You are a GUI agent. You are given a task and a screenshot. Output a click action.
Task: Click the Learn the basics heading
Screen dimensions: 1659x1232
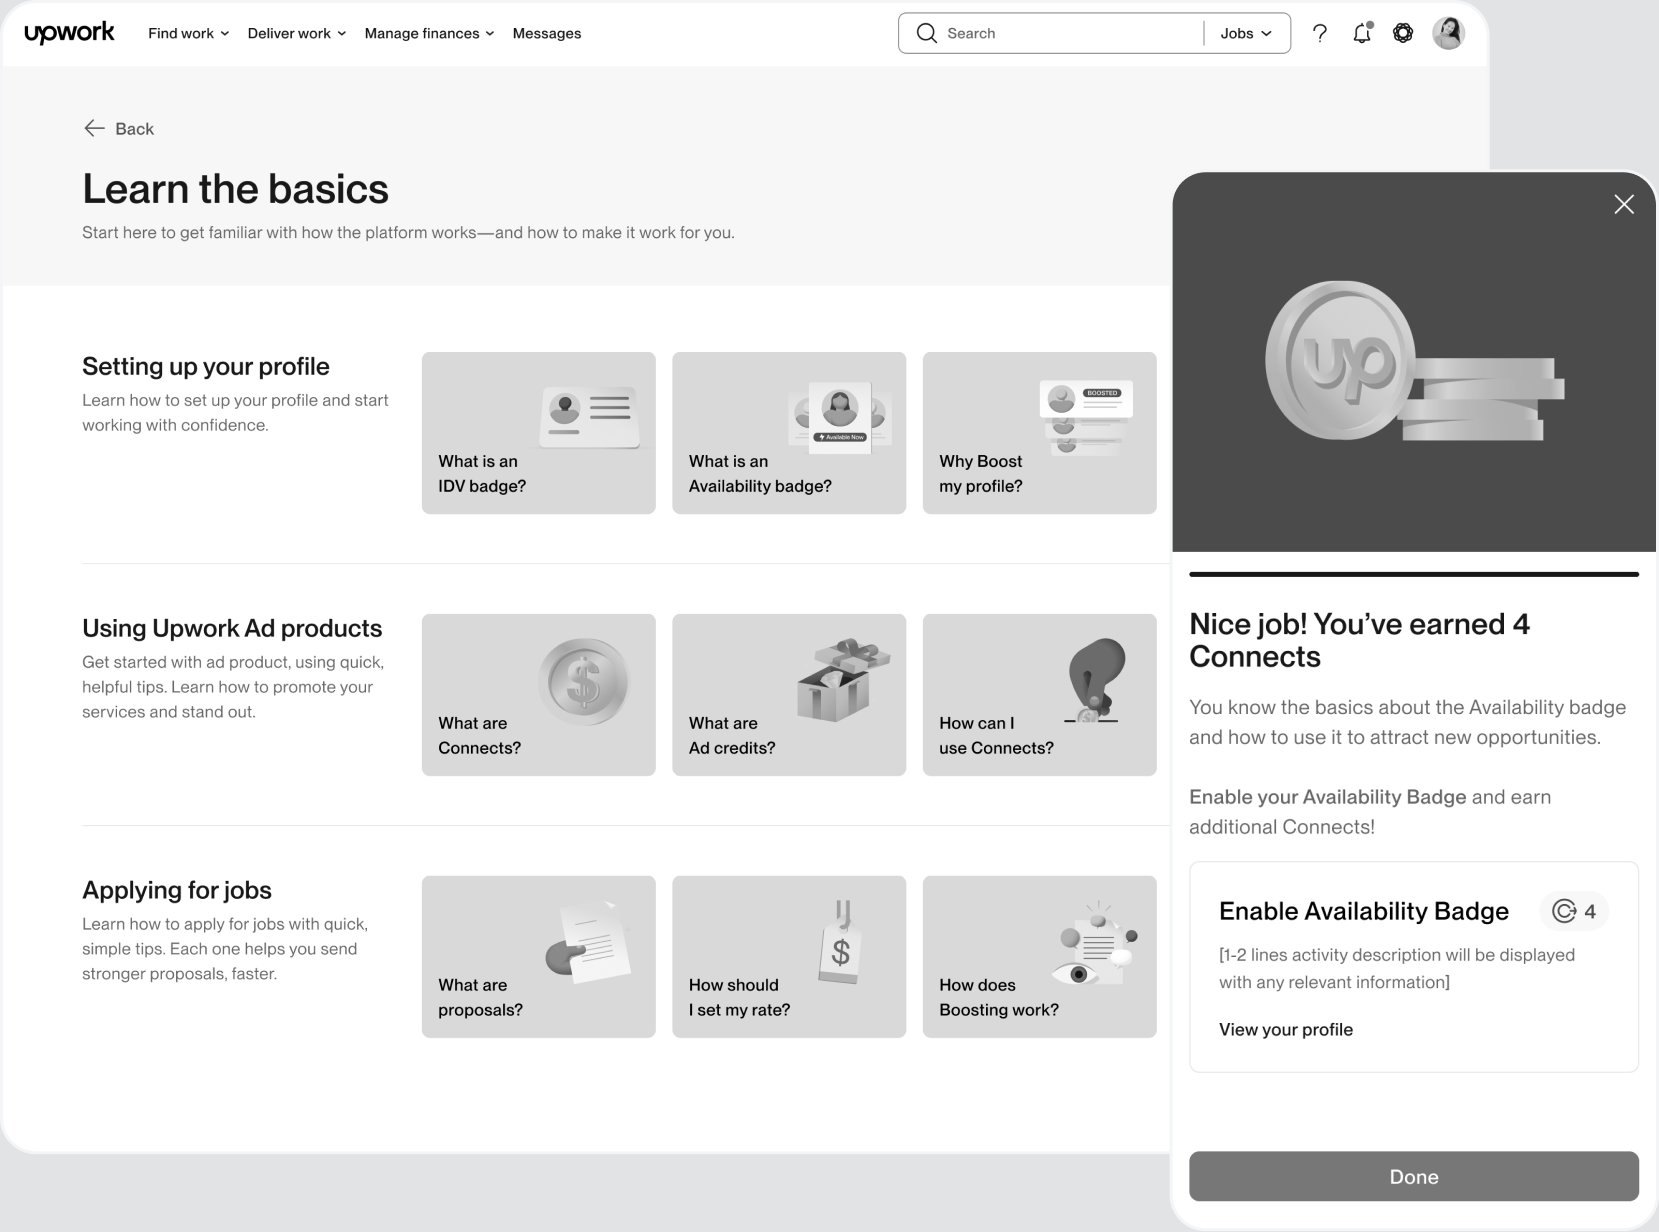click(x=235, y=189)
